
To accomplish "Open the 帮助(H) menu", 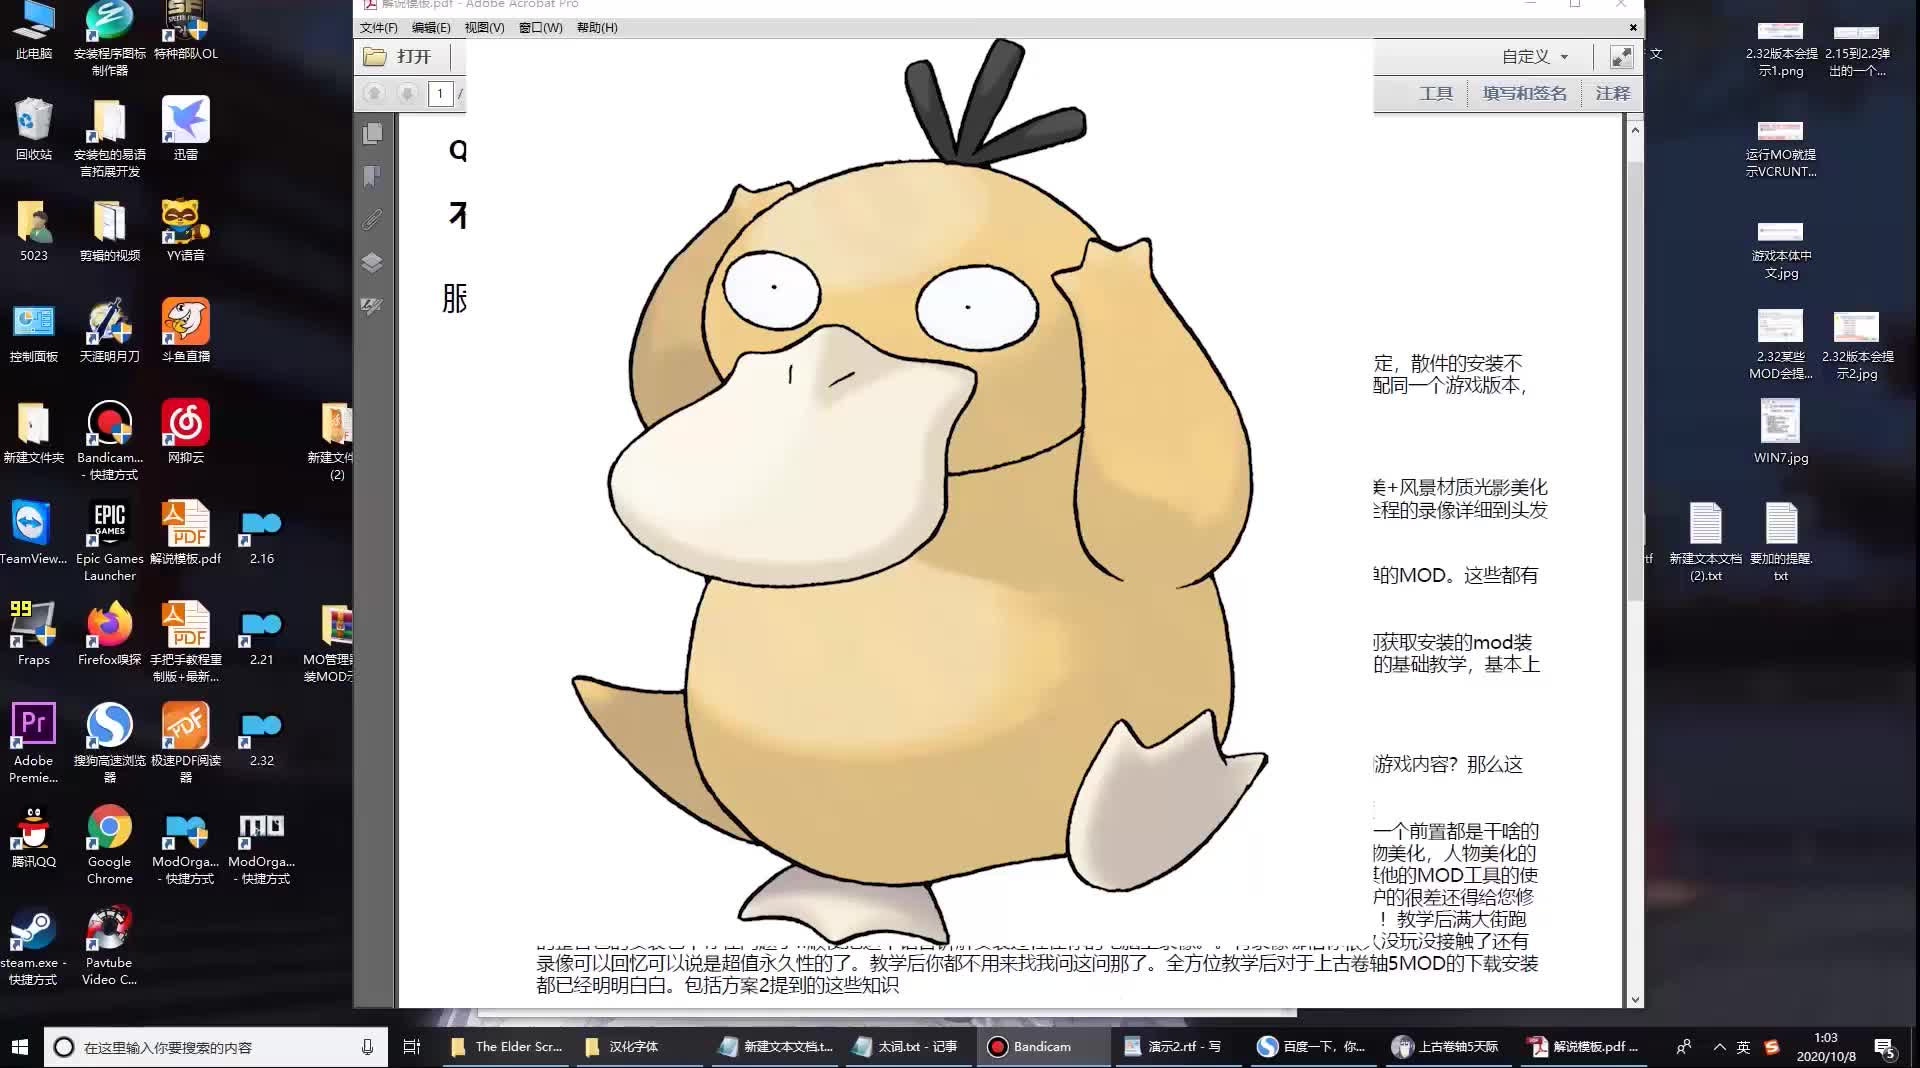I will 597,27.
